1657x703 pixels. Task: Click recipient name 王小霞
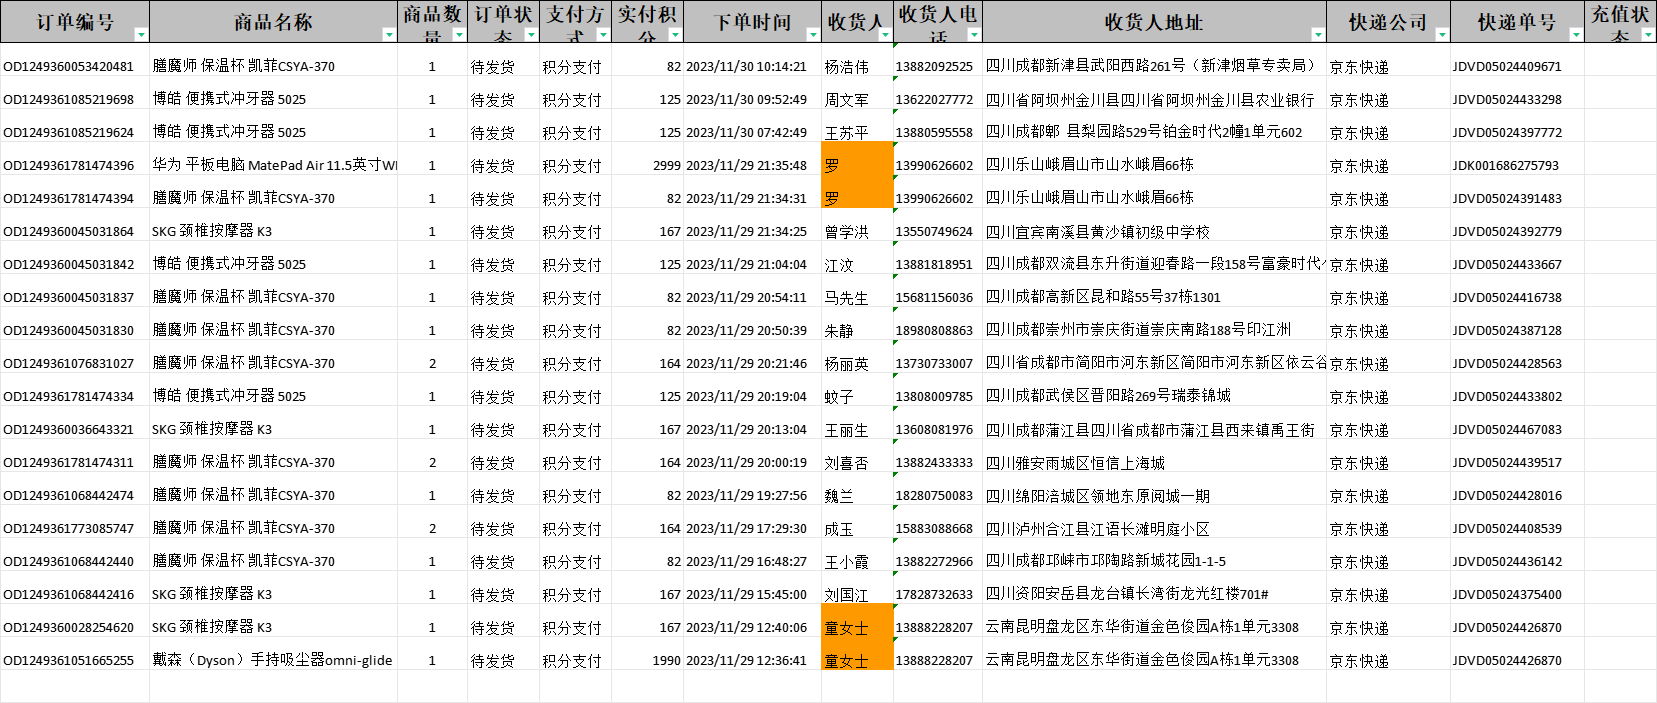[x=846, y=562]
